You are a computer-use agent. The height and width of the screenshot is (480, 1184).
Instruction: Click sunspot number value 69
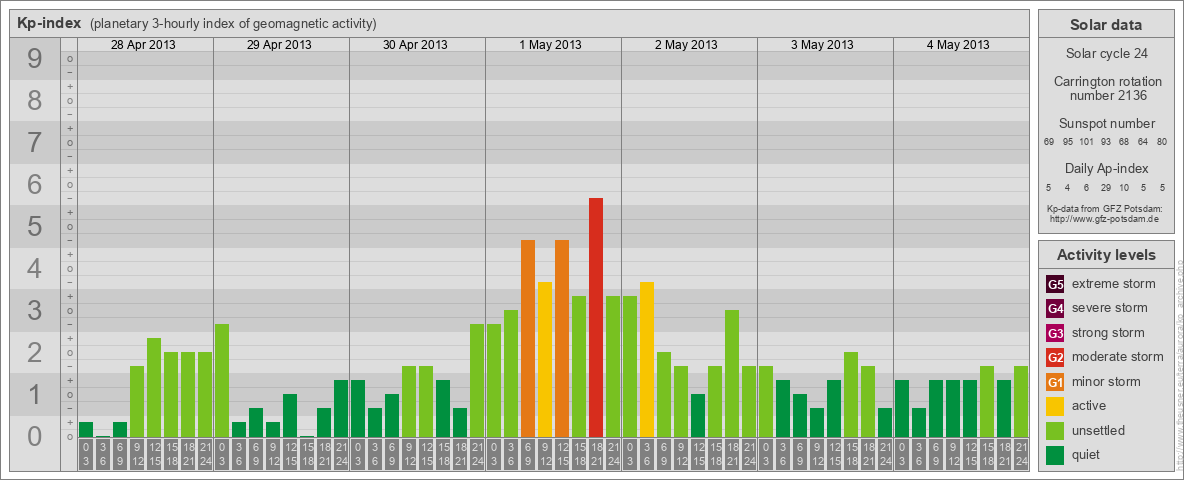1049,141
